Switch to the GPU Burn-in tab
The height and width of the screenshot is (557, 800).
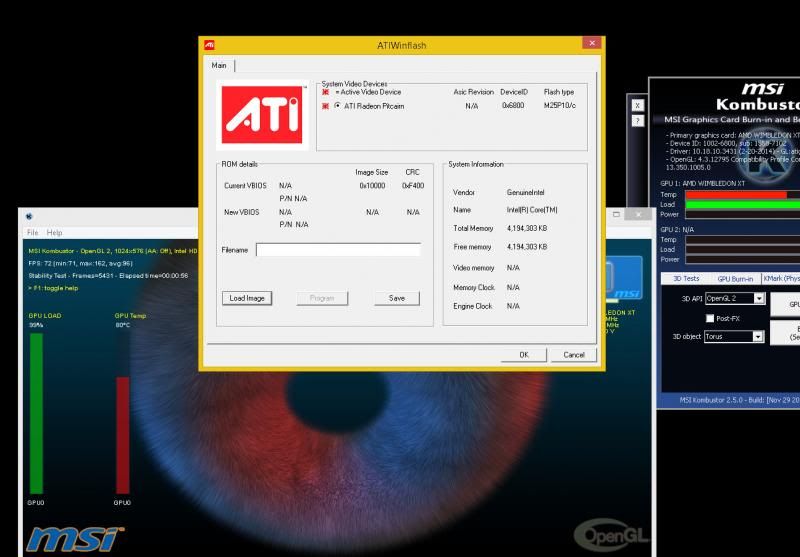[x=735, y=278]
